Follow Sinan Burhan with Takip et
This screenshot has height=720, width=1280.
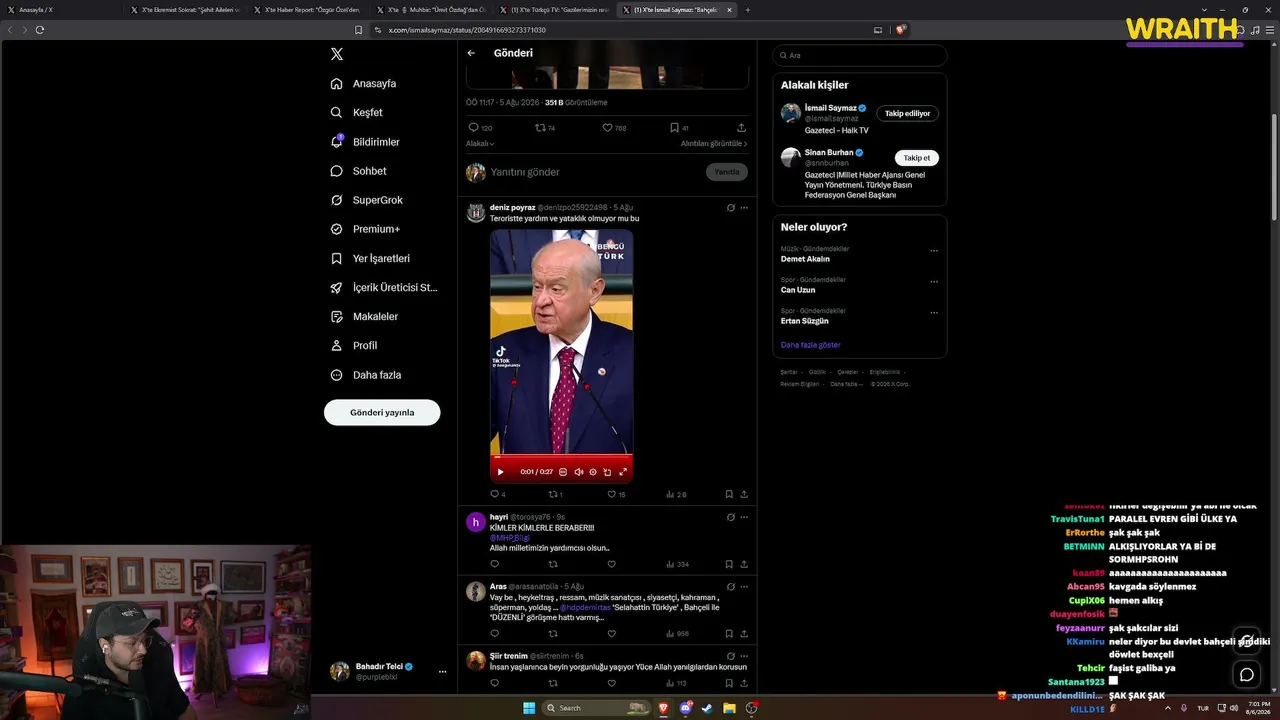tap(917, 158)
